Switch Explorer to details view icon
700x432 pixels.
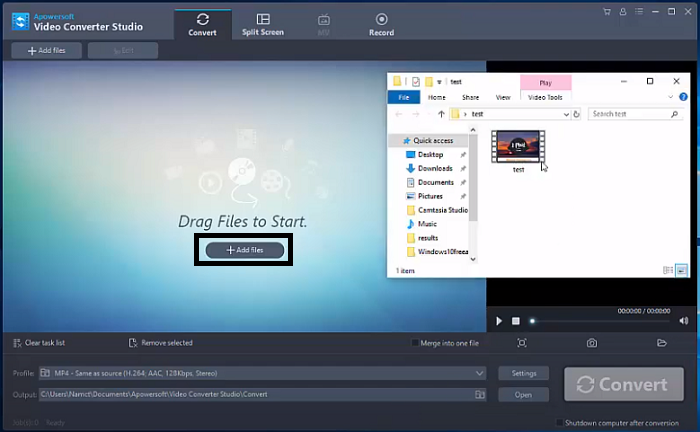point(668,270)
